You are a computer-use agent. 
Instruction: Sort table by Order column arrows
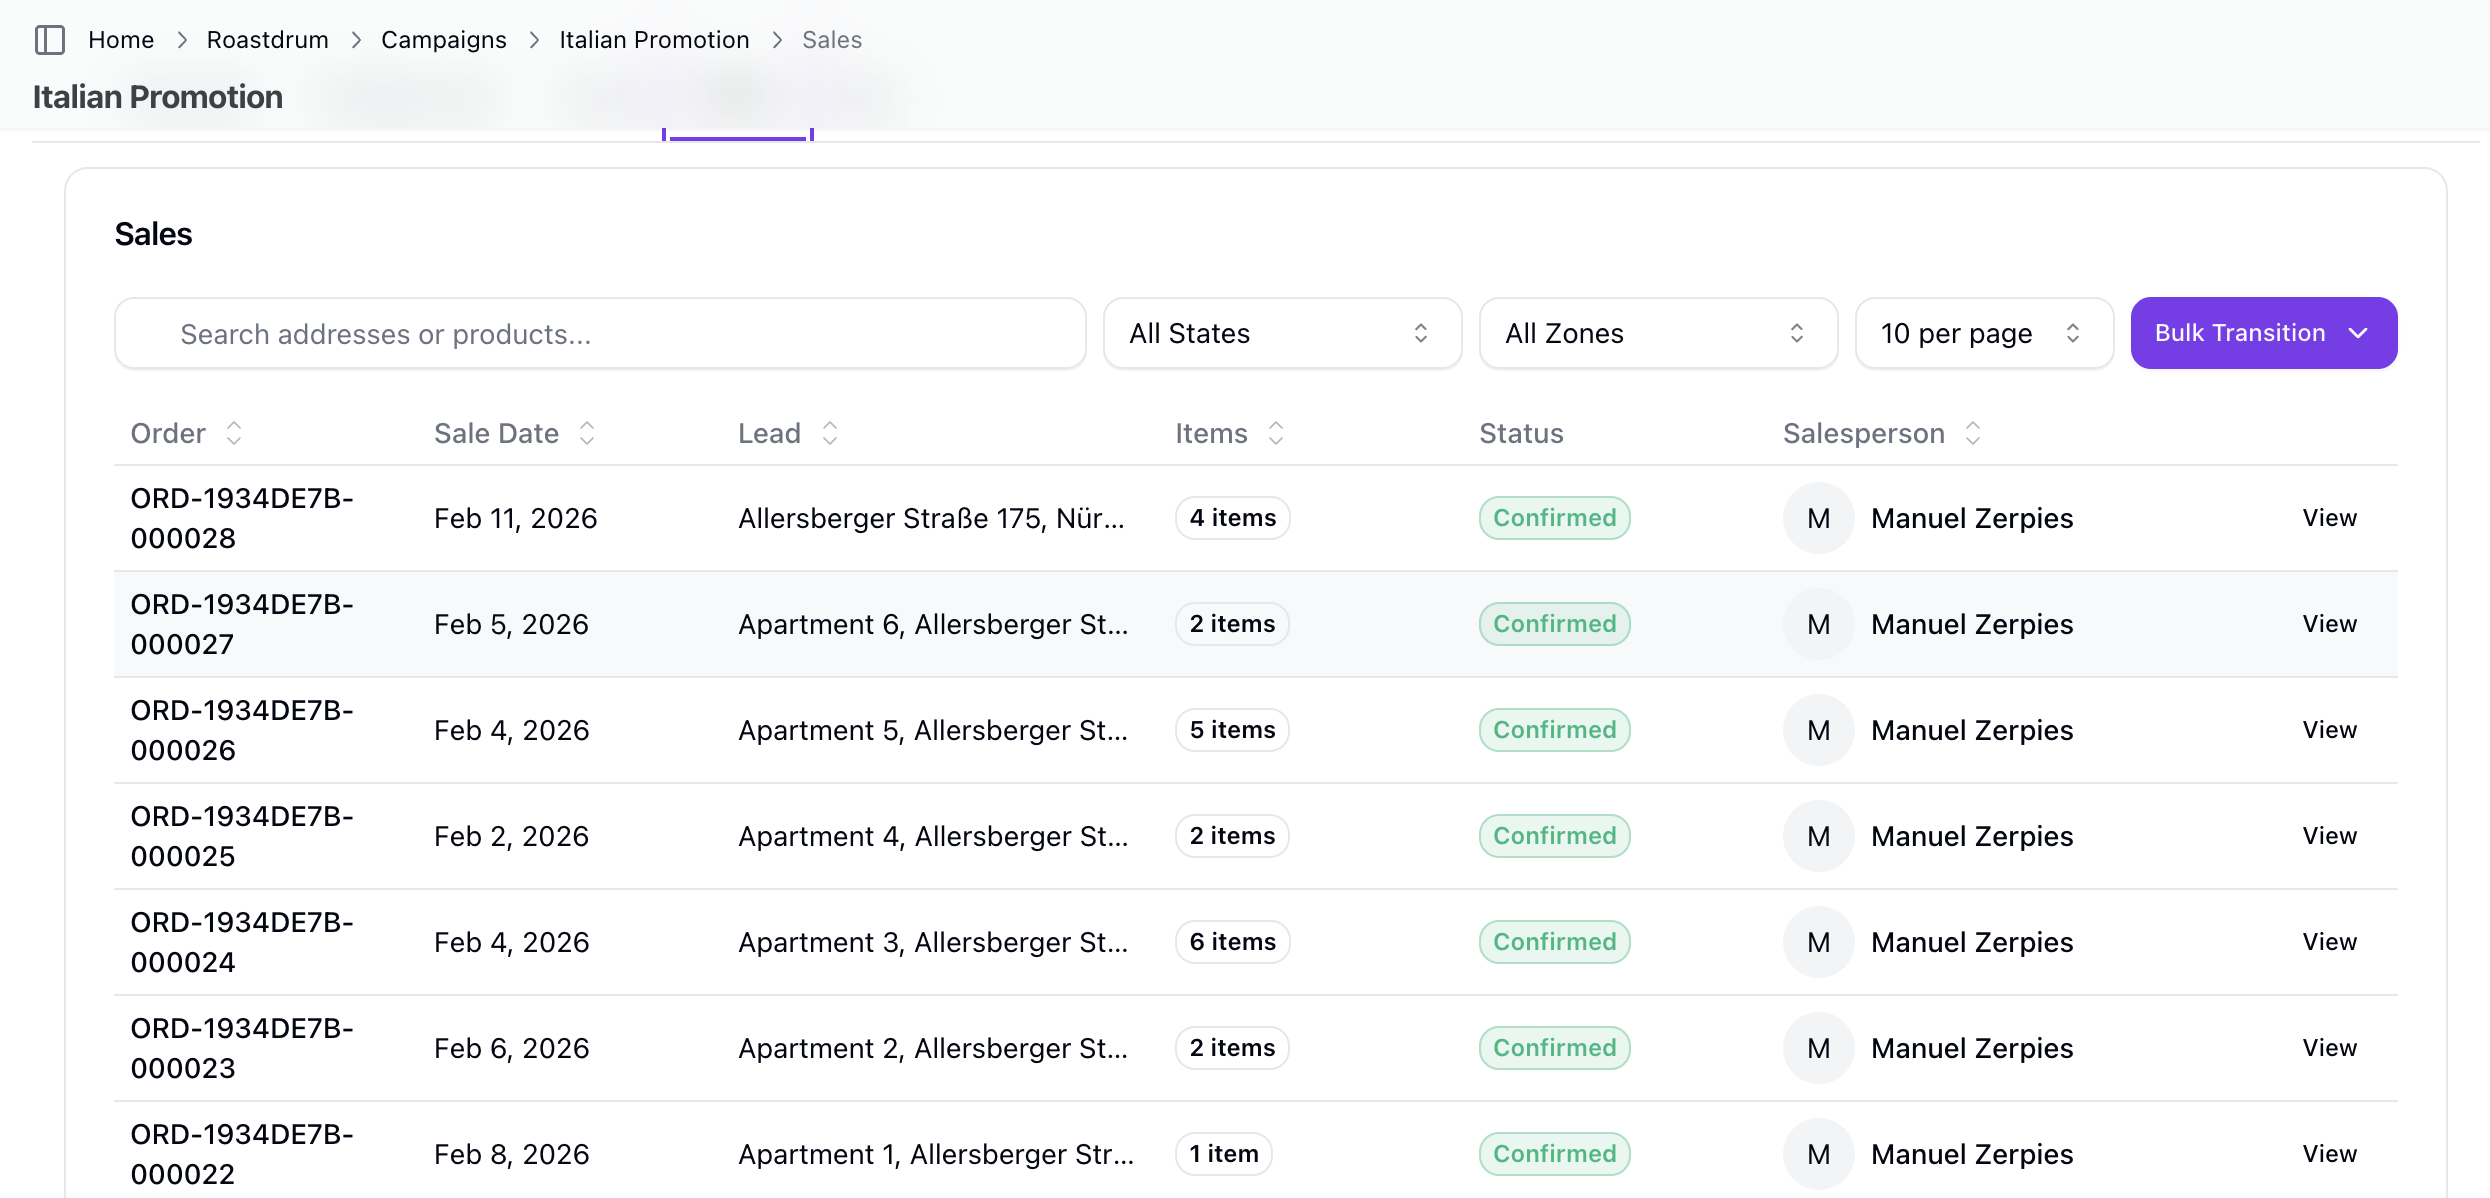click(234, 433)
